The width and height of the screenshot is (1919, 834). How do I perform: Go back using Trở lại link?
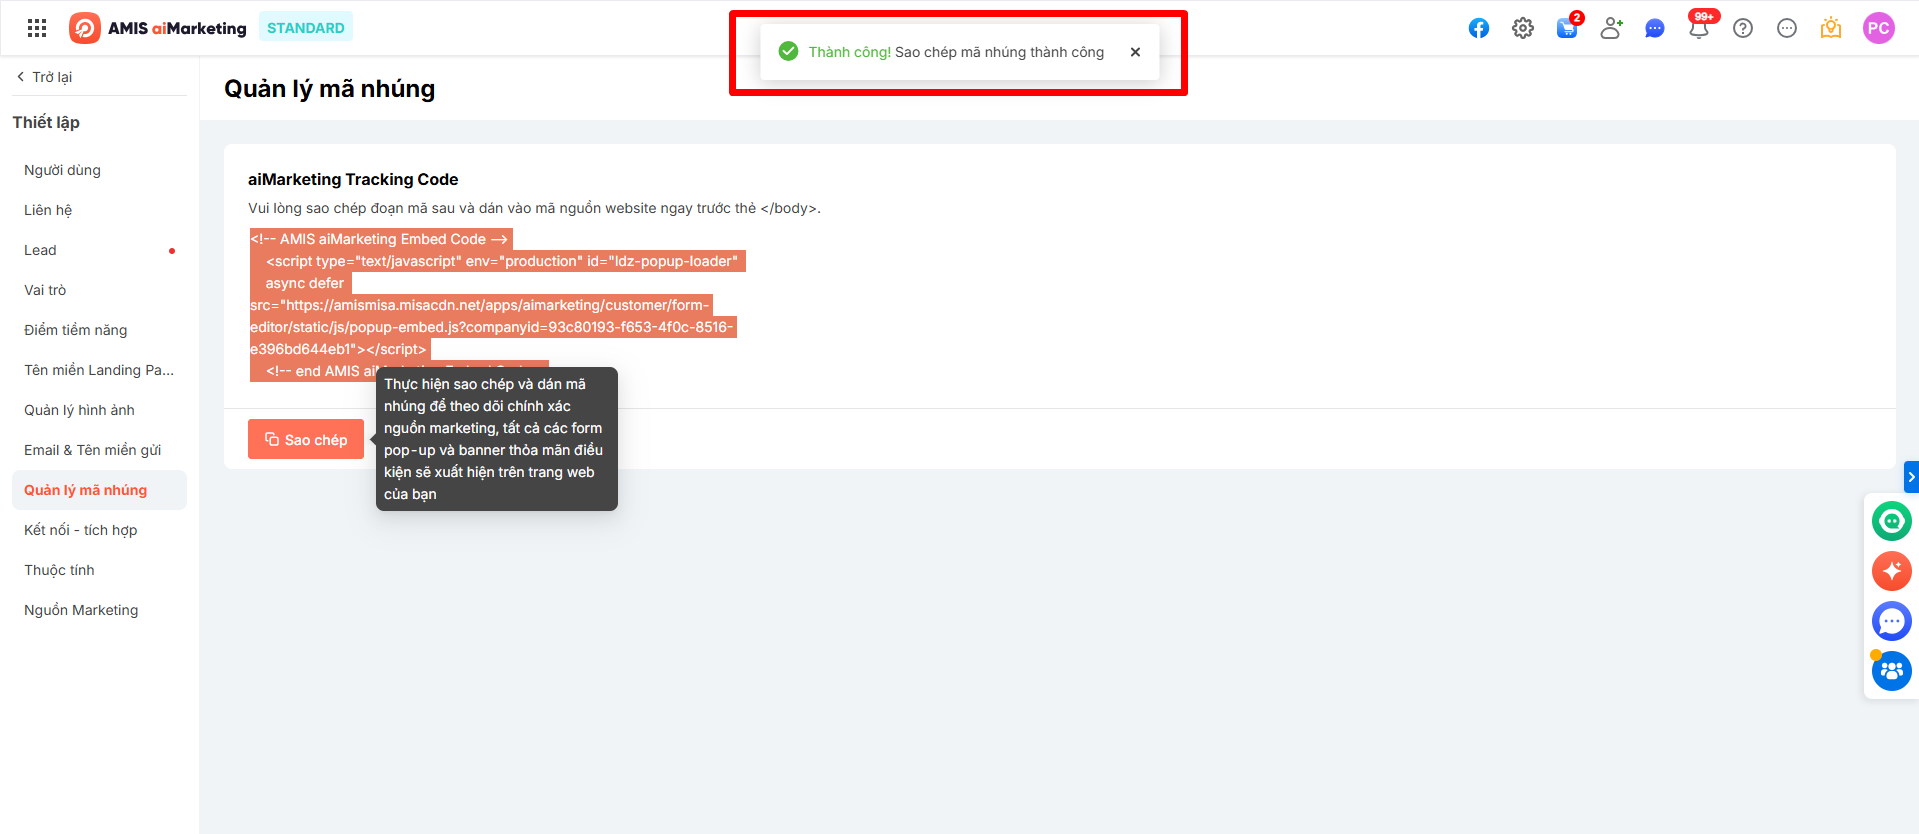pos(45,77)
